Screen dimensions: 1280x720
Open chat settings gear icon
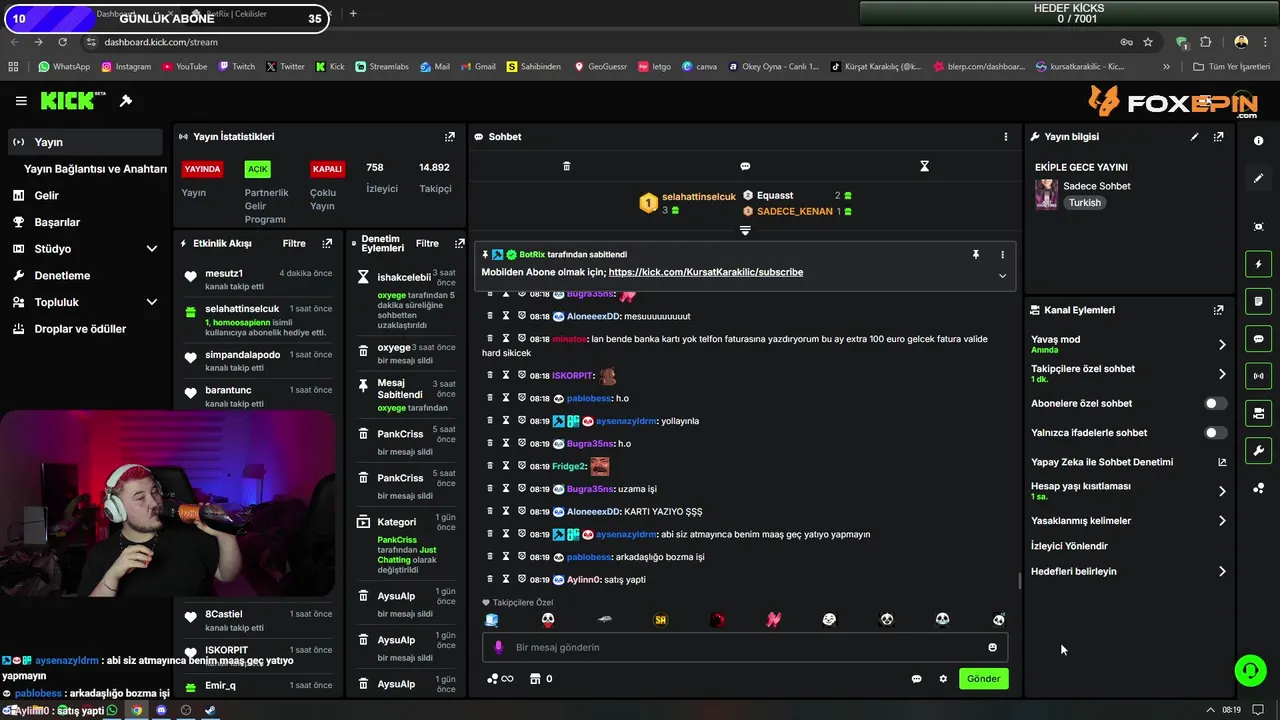tap(942, 679)
